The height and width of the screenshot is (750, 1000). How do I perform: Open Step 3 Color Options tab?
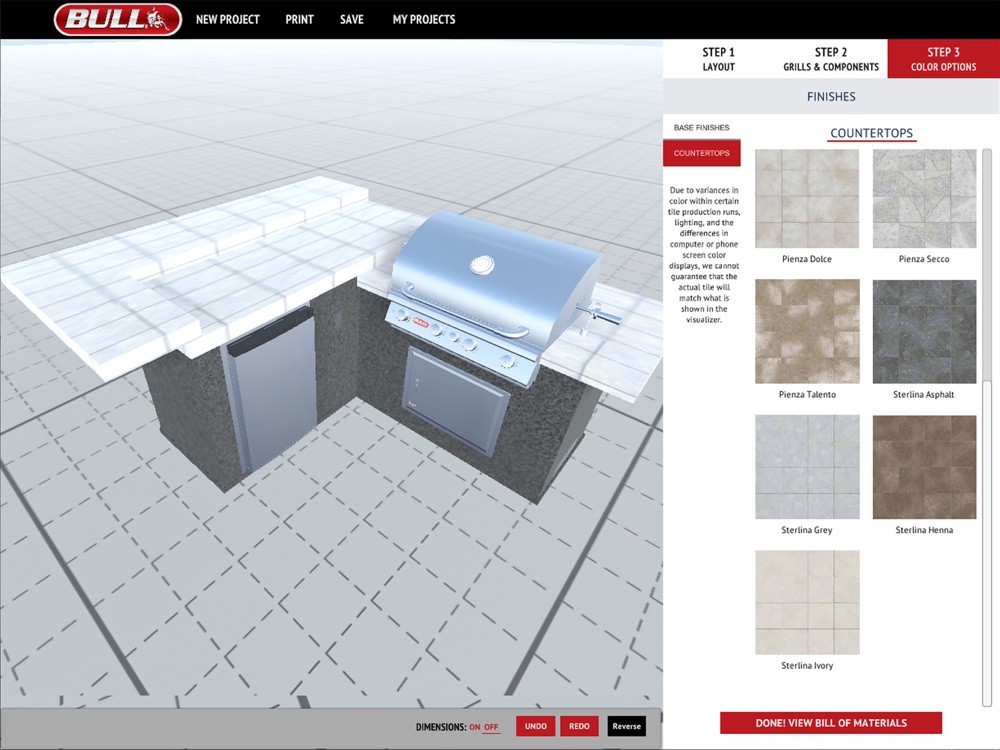click(943, 59)
